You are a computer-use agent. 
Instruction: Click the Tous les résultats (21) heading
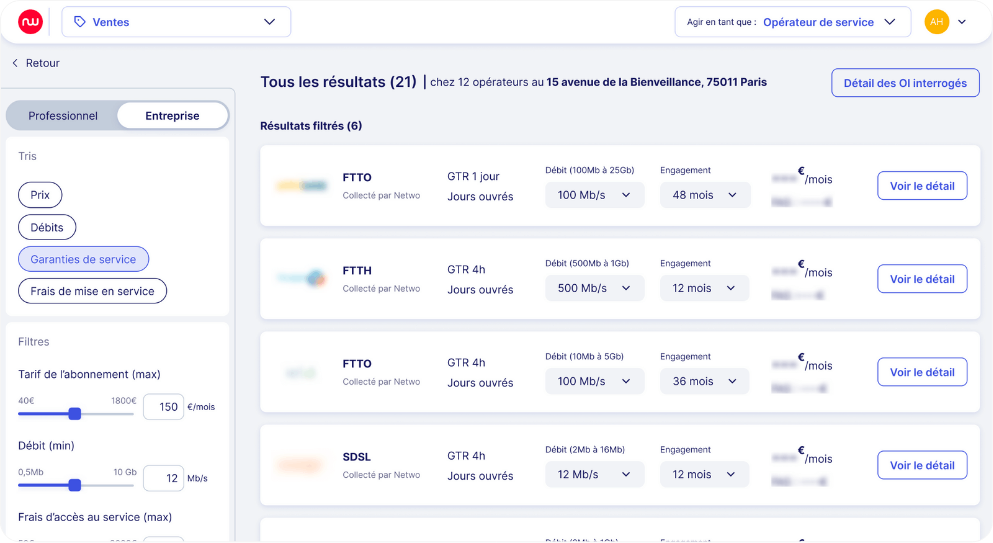pyautogui.click(x=338, y=82)
